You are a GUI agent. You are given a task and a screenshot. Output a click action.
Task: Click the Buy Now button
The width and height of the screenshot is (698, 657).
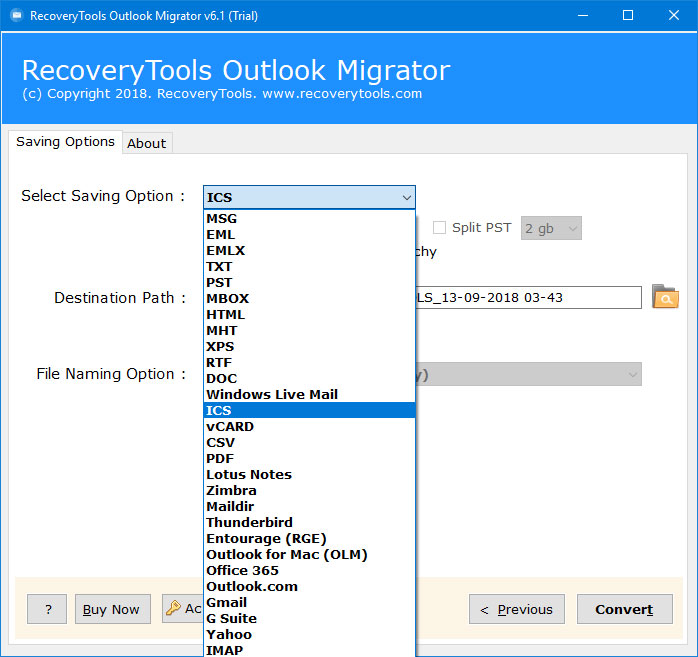111,609
